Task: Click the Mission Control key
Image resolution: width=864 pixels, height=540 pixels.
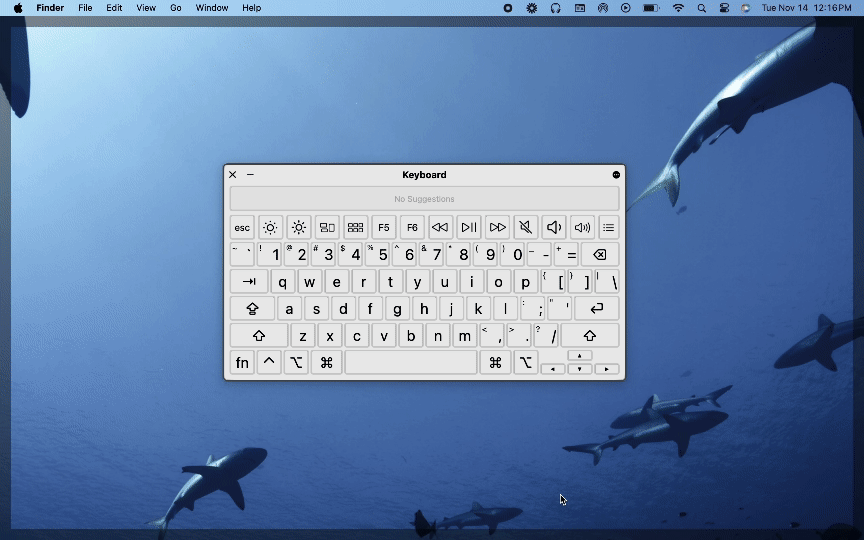Action: (327, 228)
